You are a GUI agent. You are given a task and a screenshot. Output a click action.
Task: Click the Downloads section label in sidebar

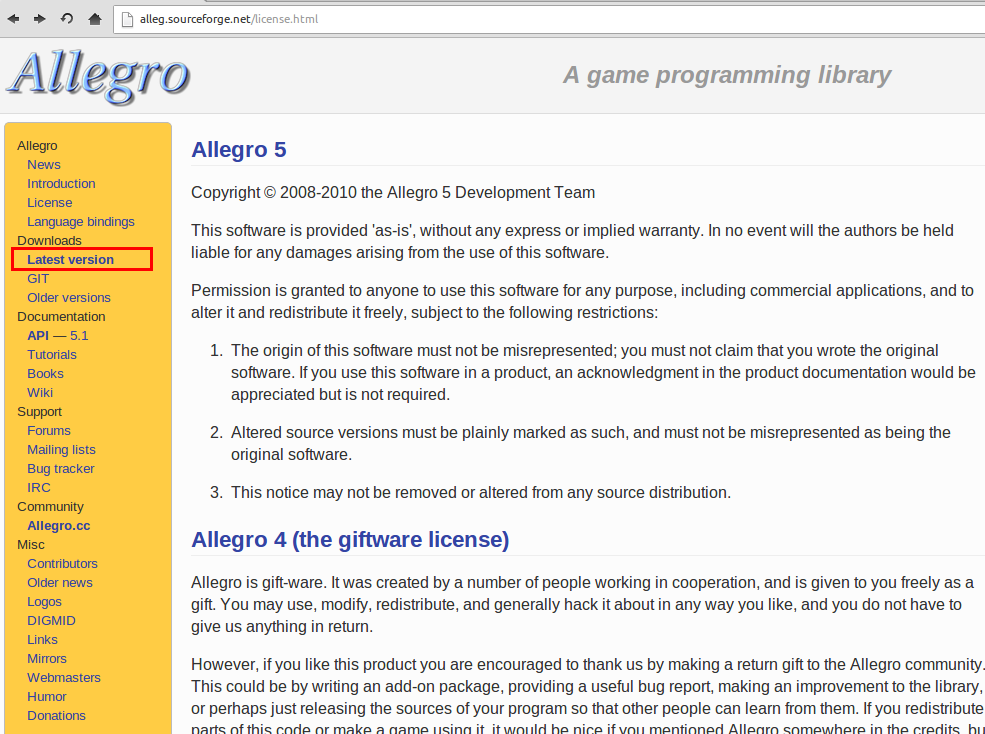pyautogui.click(x=49, y=241)
